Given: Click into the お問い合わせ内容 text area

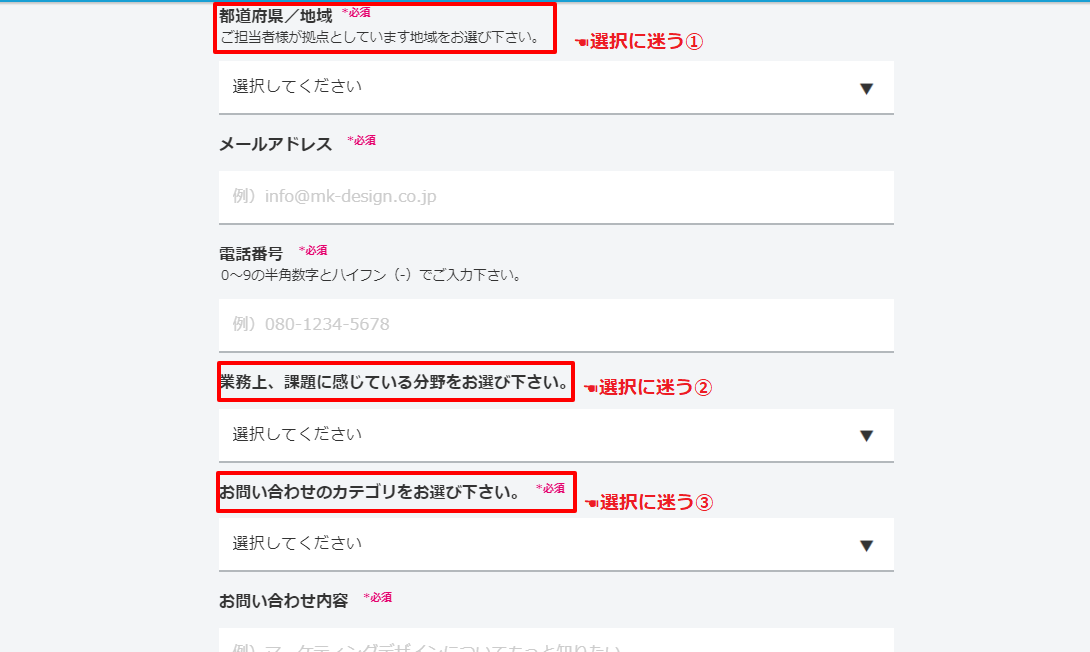Looking at the screenshot, I should pos(556,640).
